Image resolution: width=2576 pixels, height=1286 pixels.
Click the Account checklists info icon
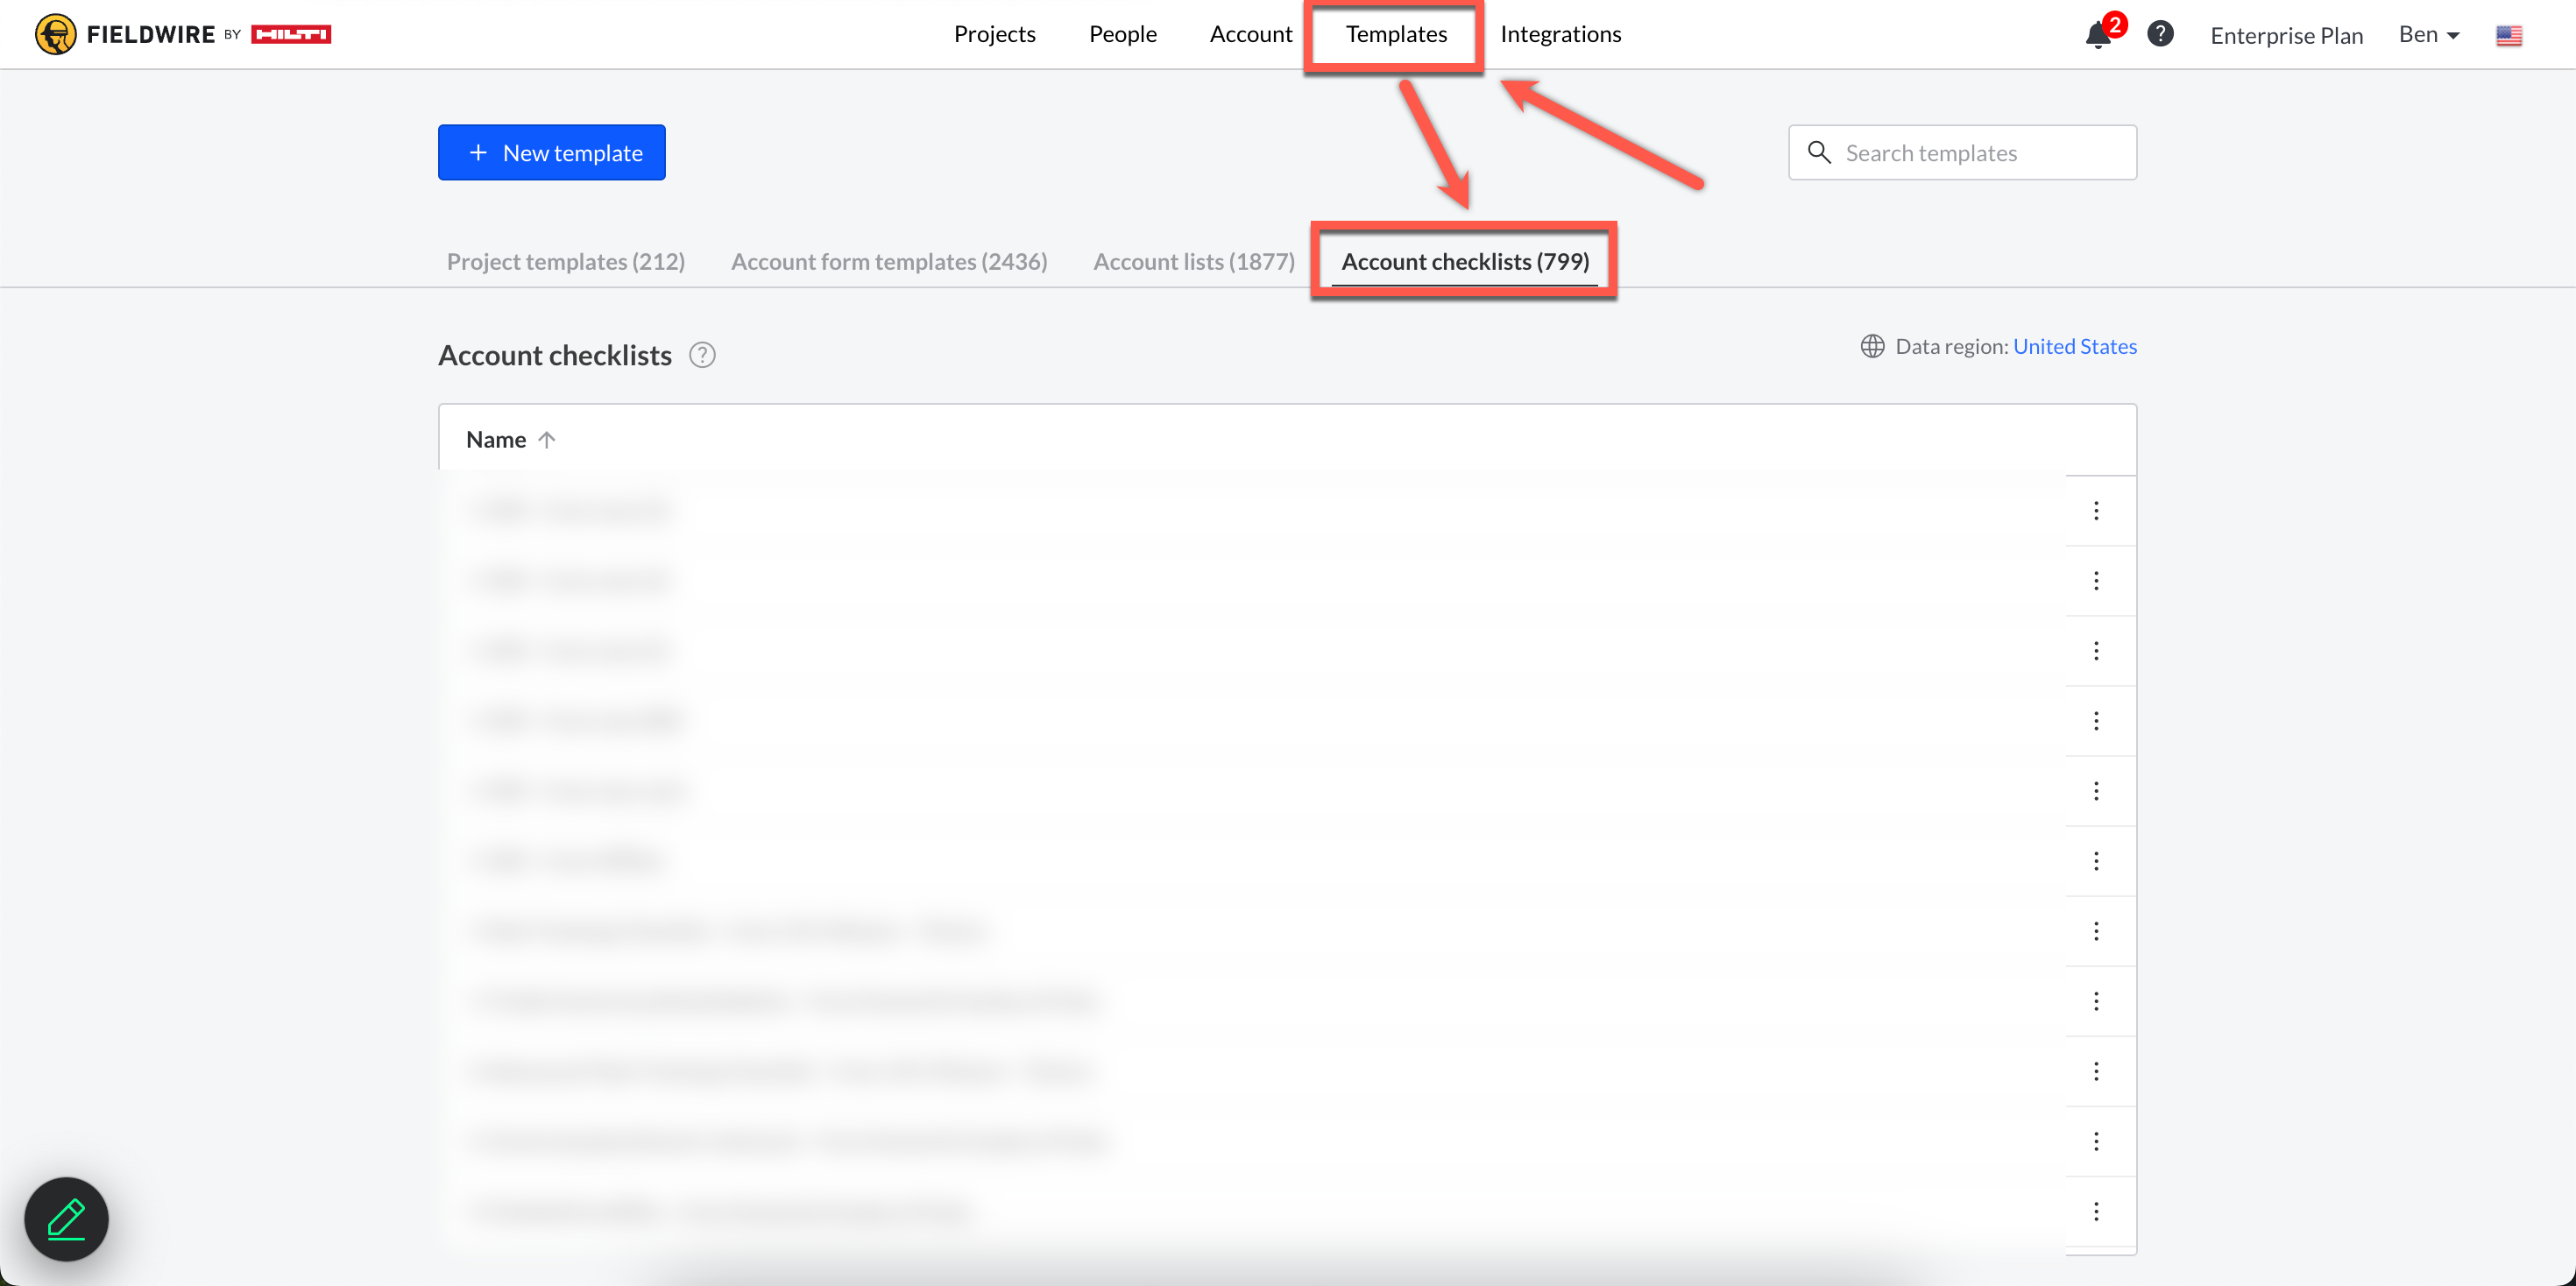pos(702,355)
